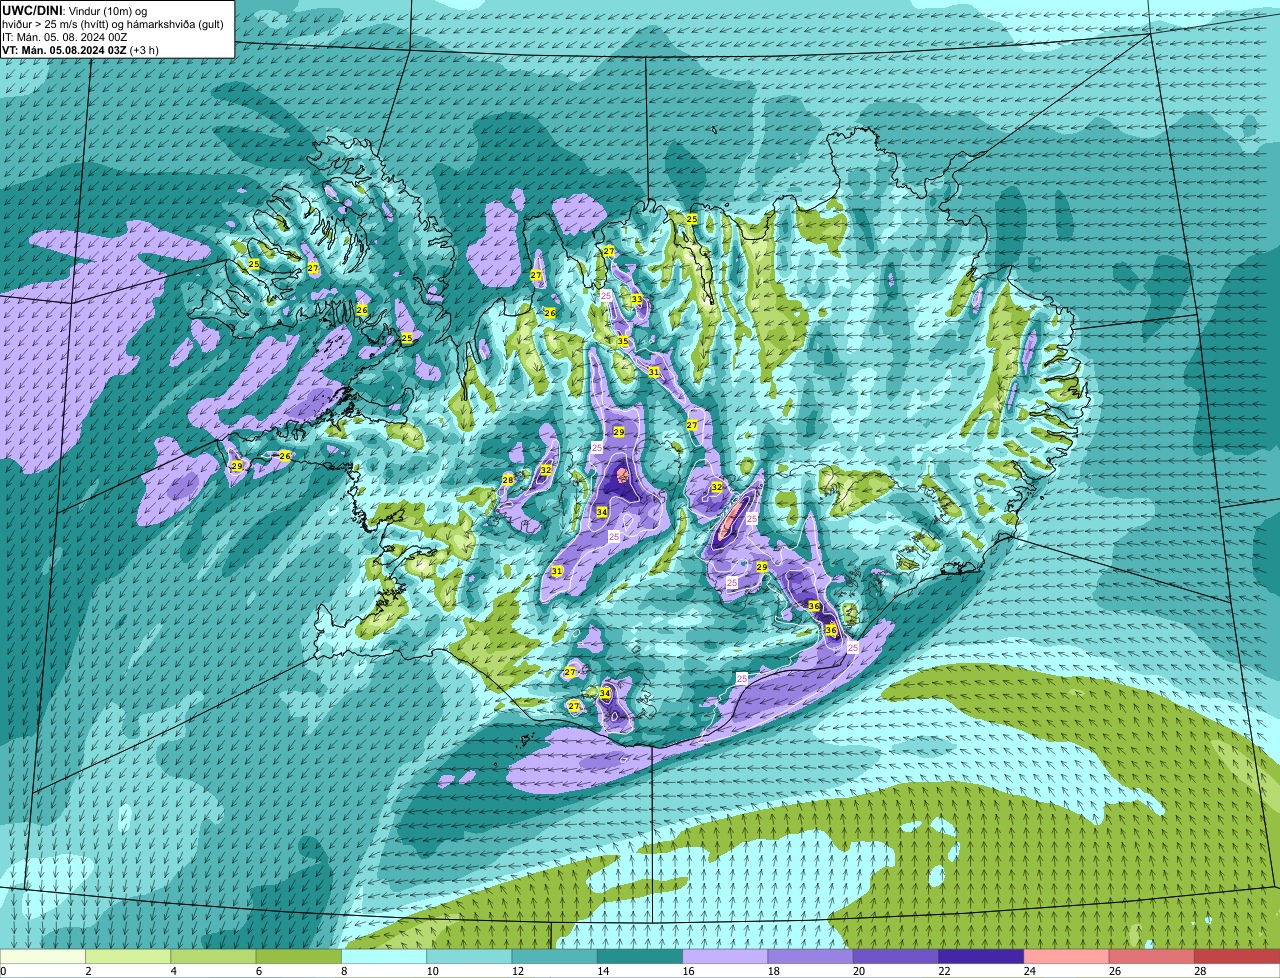Pick the 12–14 m/s teal legend swatch
Image resolution: width=1280 pixels, height=978 pixels.
[555, 957]
